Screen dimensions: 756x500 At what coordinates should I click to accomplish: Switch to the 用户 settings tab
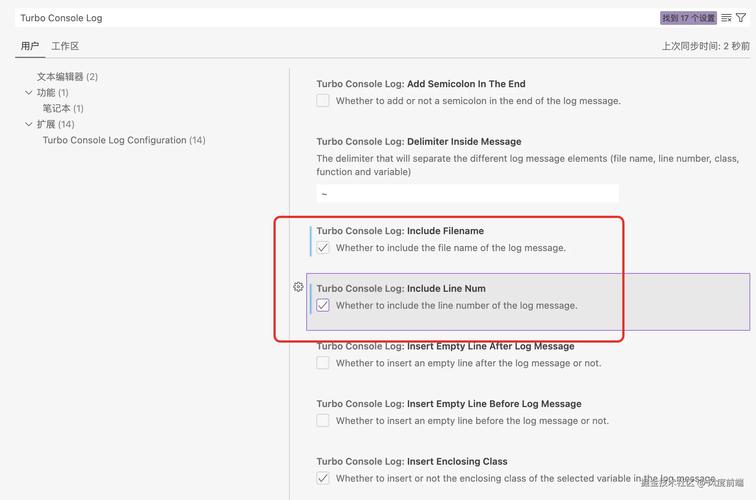[x=30, y=46]
